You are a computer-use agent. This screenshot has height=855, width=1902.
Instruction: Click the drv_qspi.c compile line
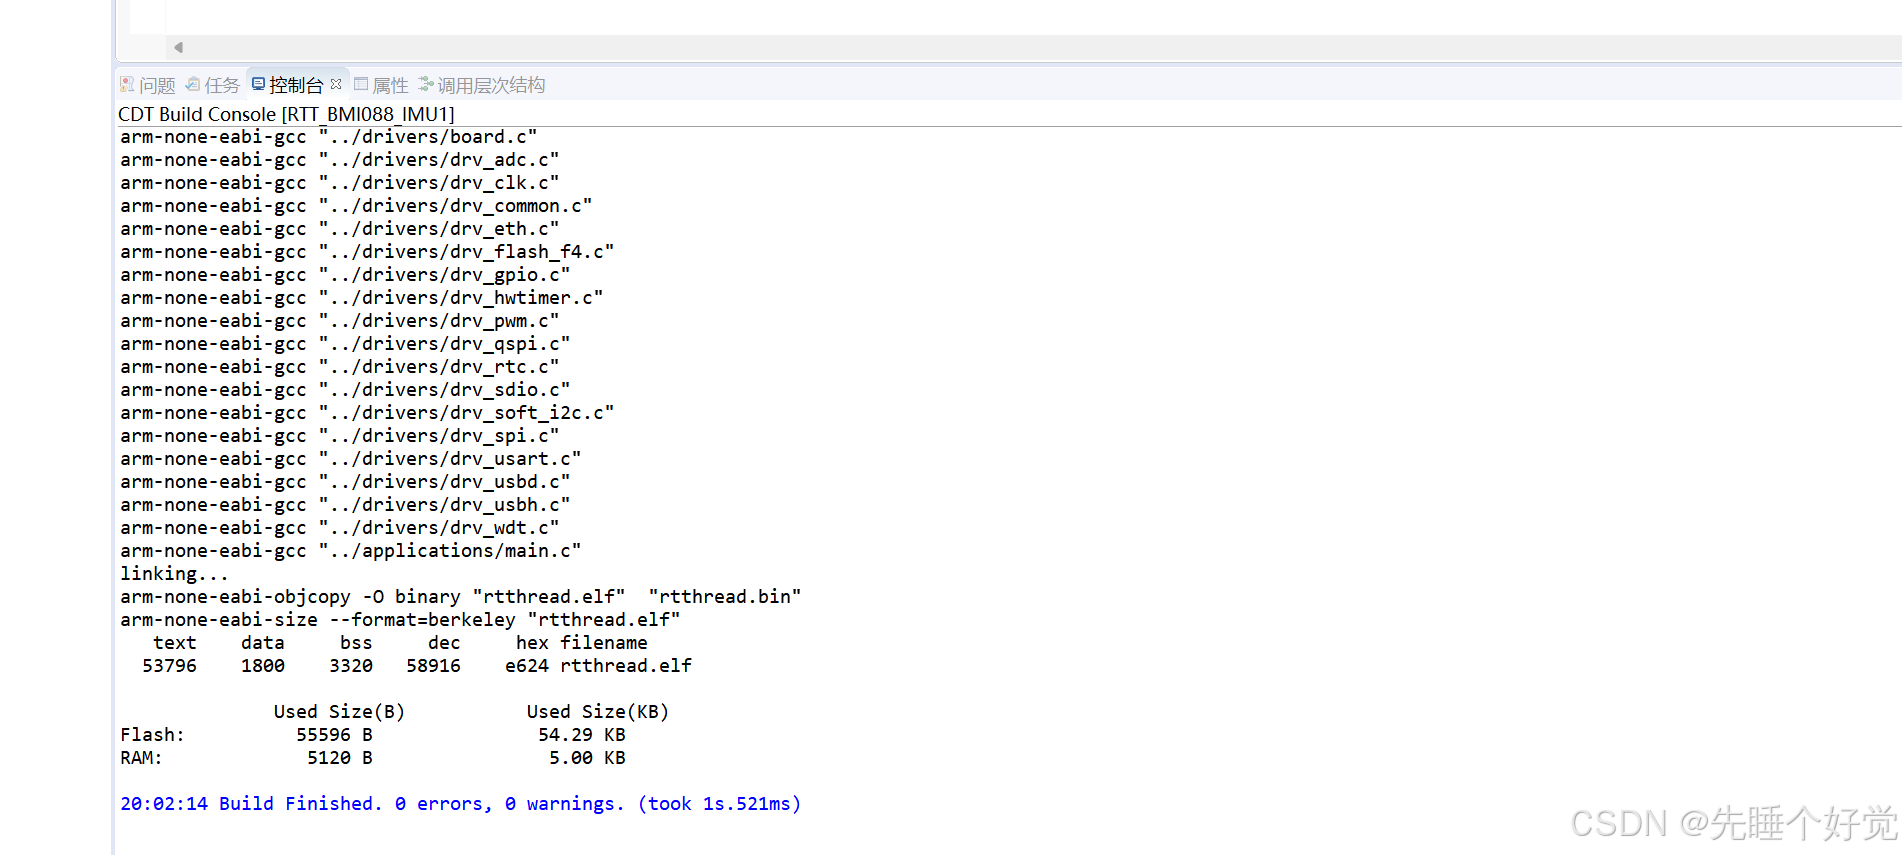pos(345,344)
